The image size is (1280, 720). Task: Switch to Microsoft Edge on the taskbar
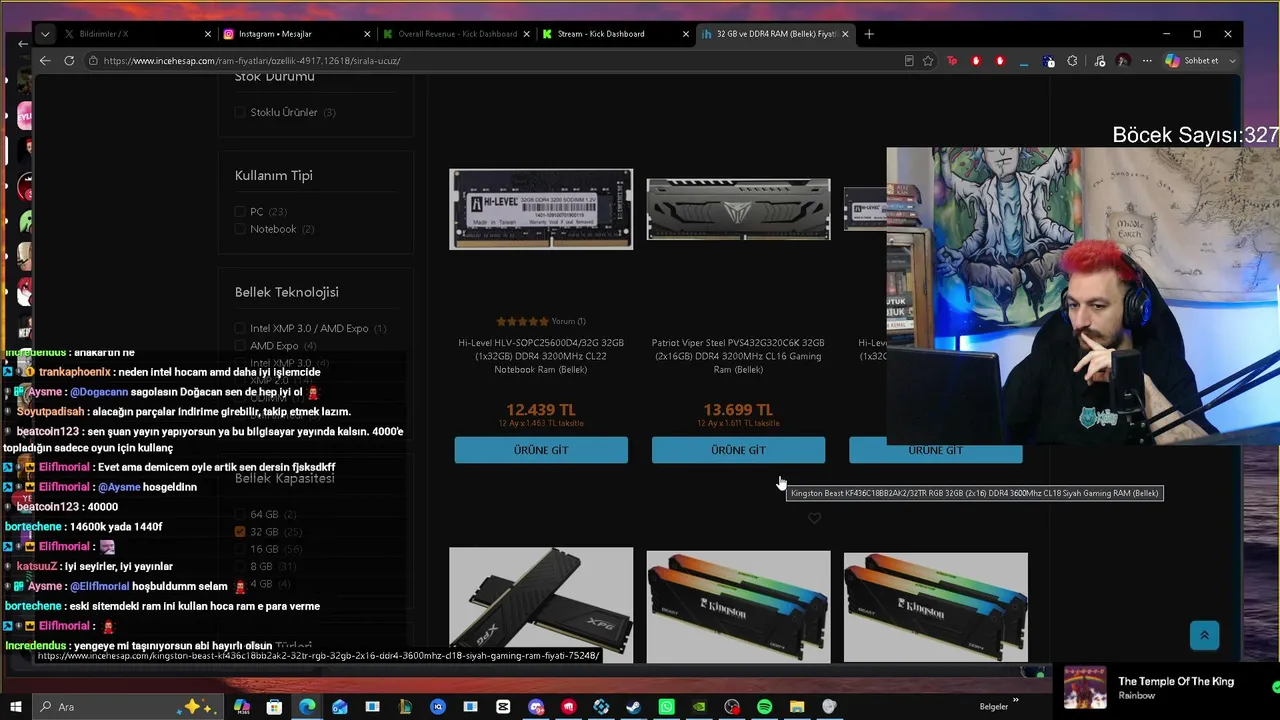pos(307,707)
